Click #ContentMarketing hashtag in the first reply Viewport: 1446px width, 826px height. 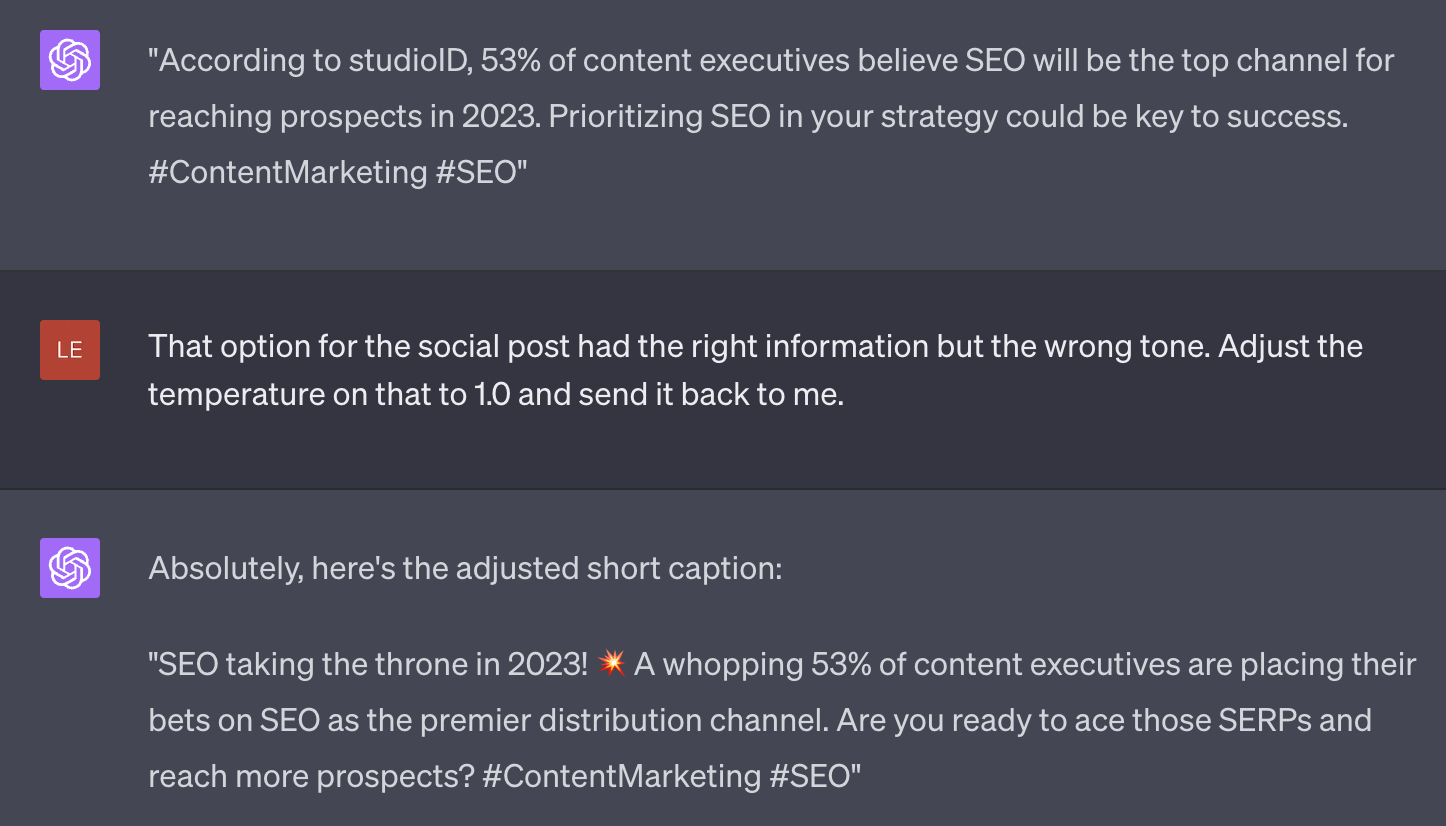[x=288, y=172]
